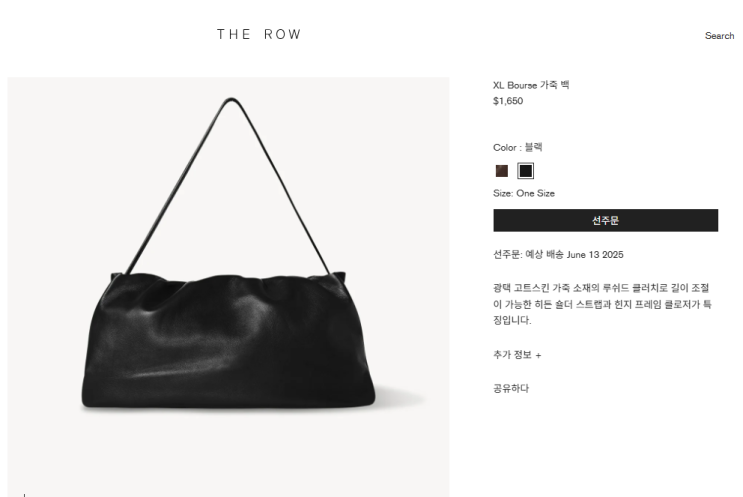The width and height of the screenshot is (743, 497).
Task: Click the $1,650 price text
Action: [x=508, y=101]
